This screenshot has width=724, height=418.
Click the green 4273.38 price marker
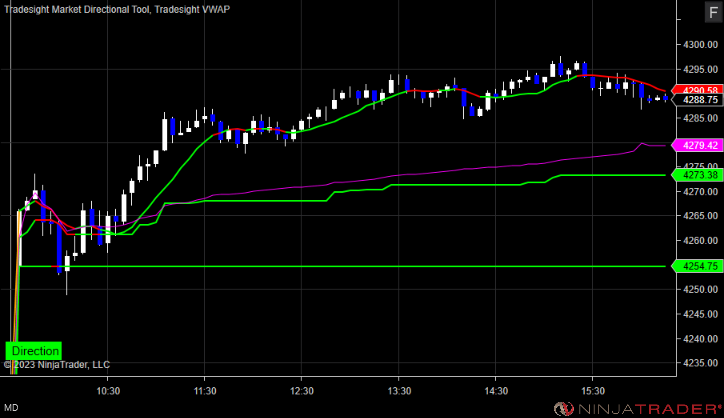698,175
